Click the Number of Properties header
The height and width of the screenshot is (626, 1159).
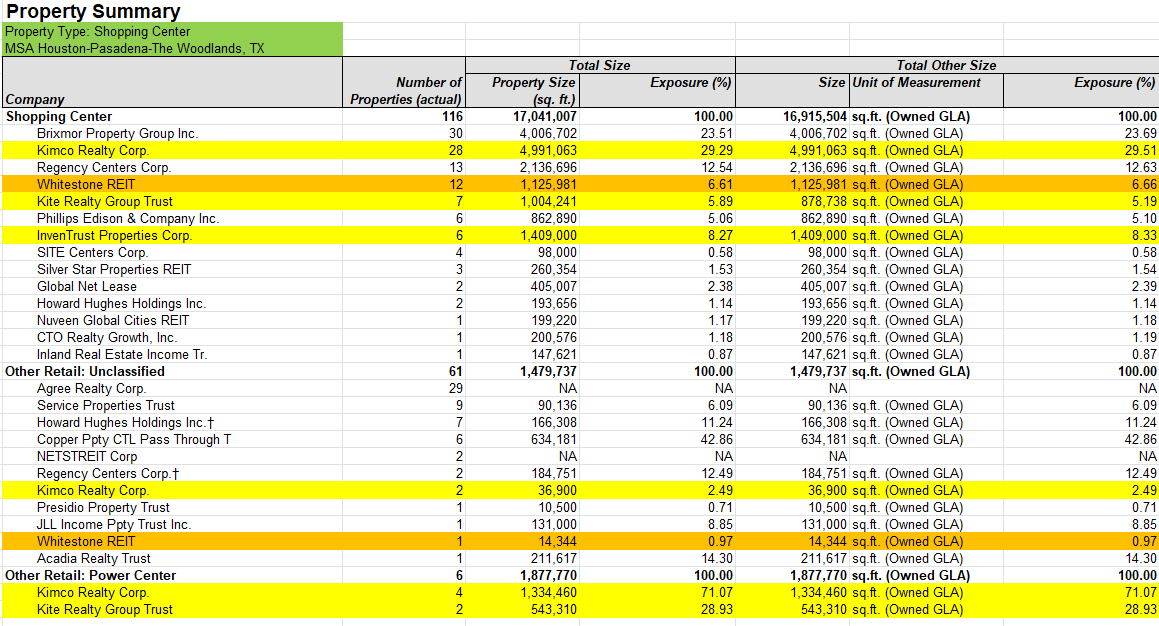point(406,90)
